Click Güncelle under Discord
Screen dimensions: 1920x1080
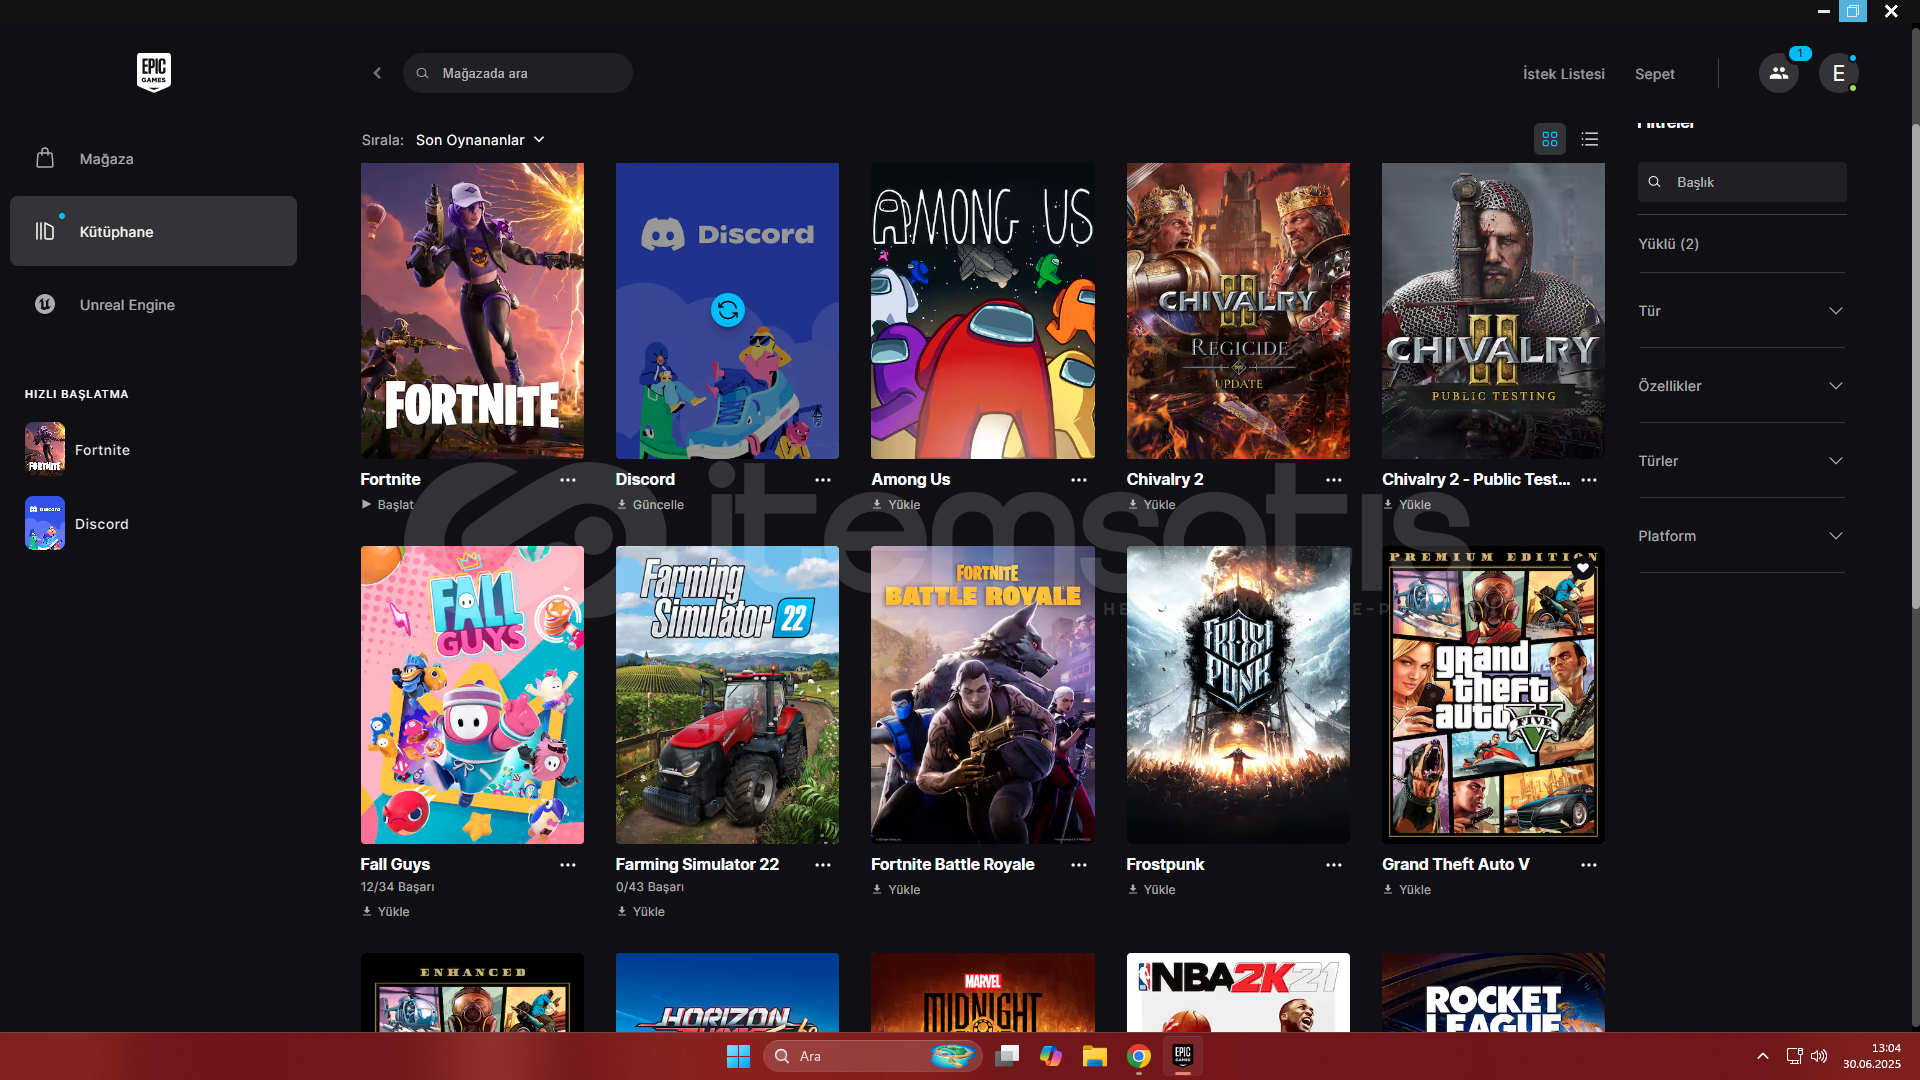(650, 505)
